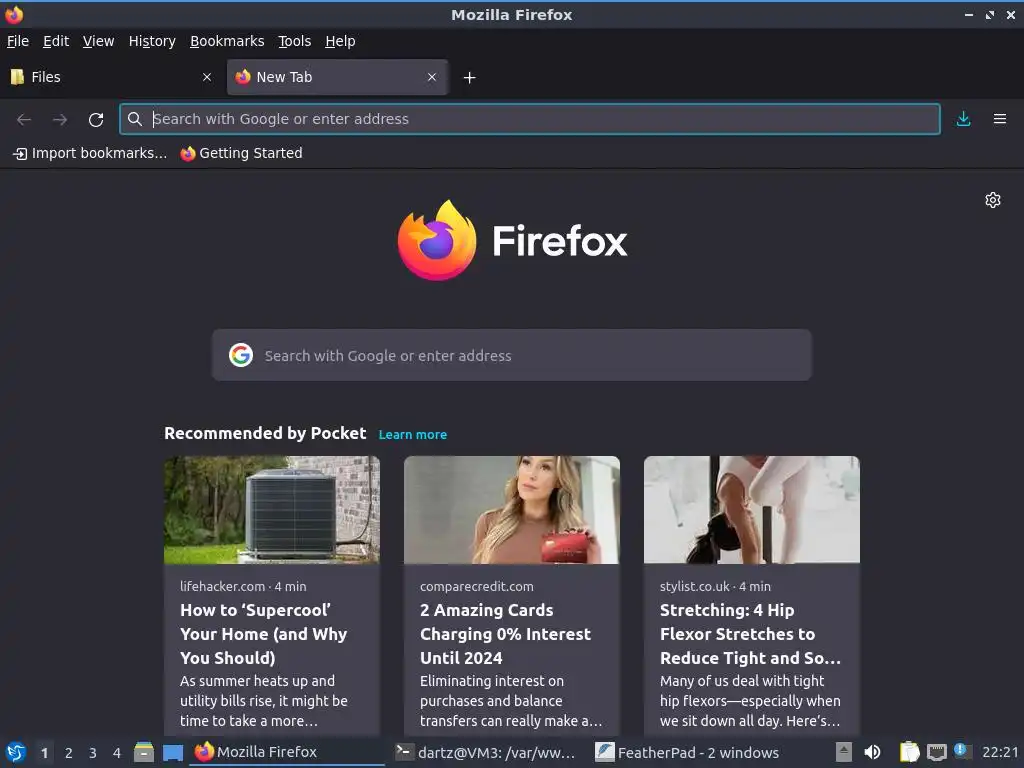
Task: Open the air conditioner article thumbnail
Action: [x=272, y=510]
